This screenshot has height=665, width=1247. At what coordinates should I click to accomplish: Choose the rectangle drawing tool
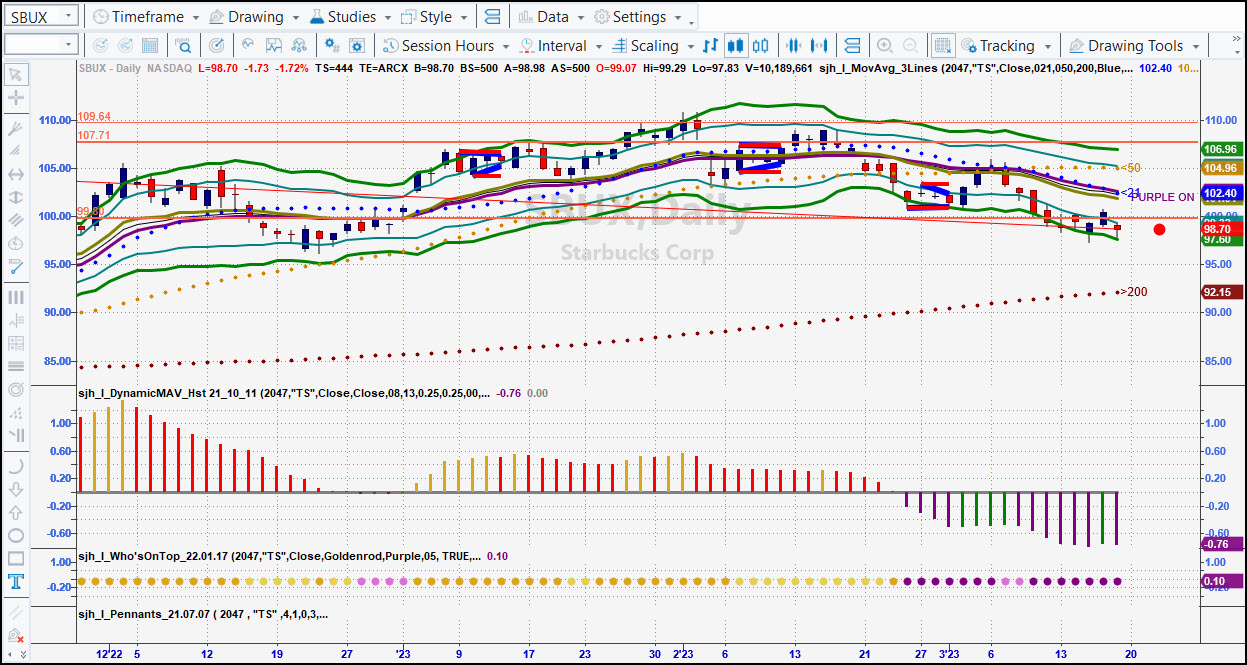[16, 558]
